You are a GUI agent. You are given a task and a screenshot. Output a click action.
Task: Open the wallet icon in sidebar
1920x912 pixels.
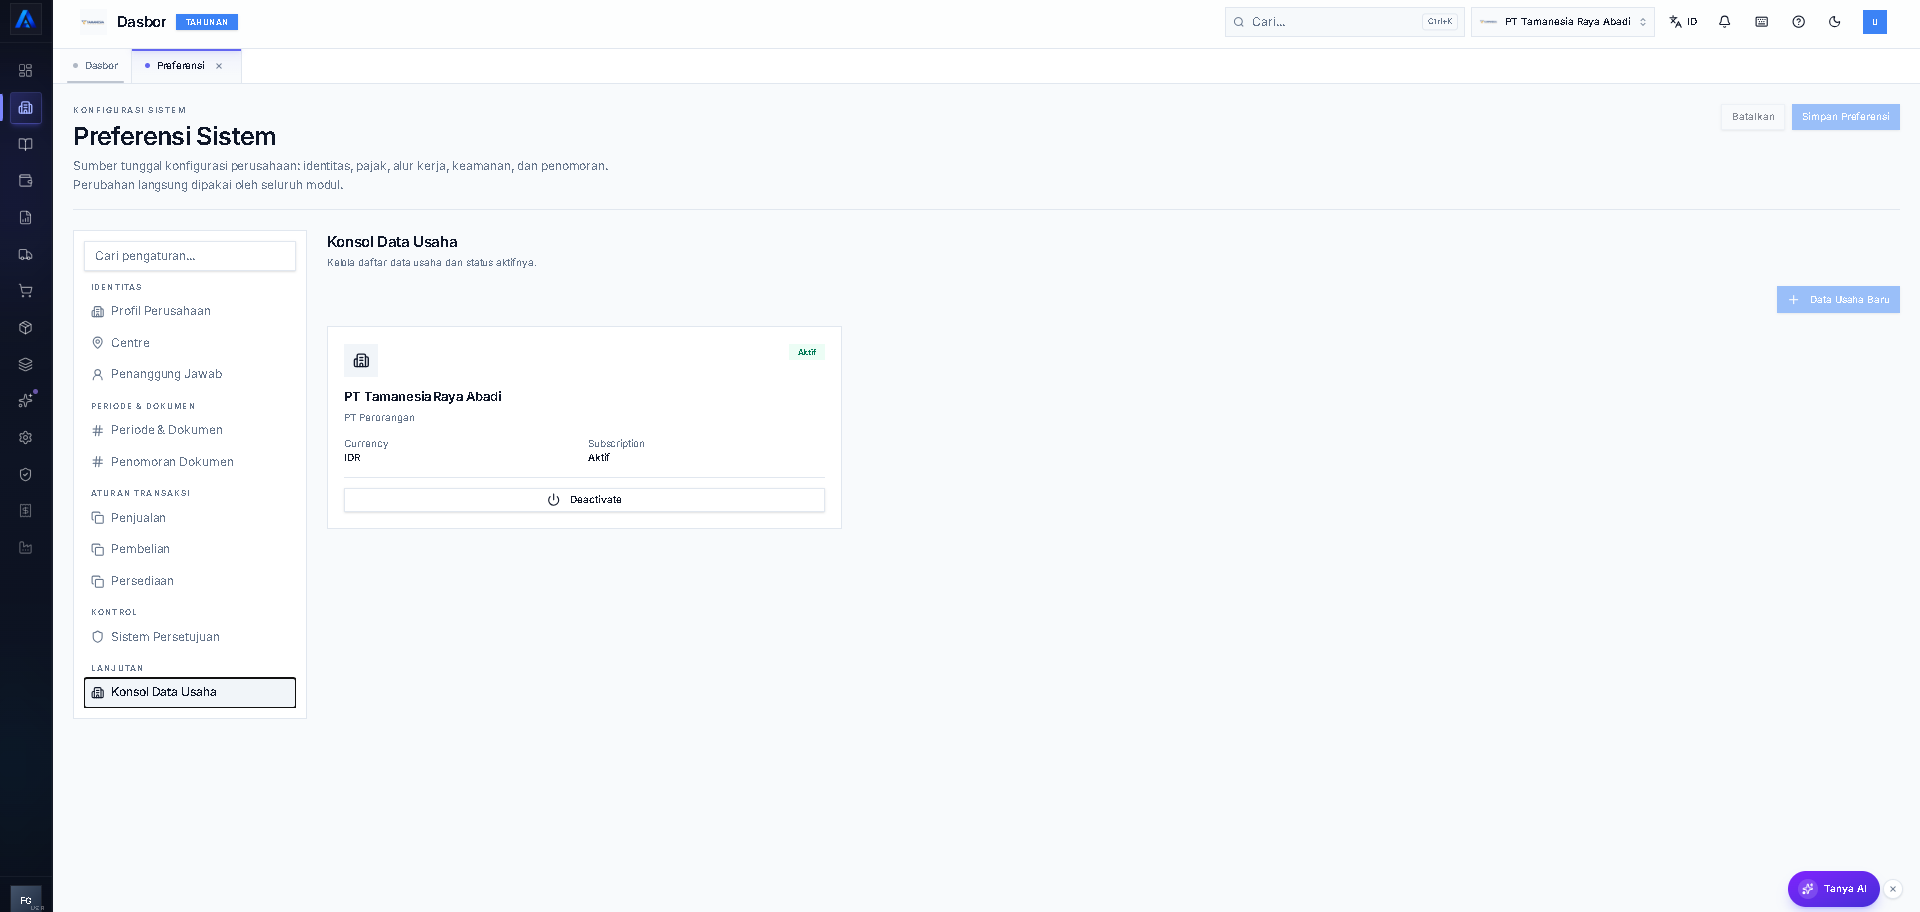[x=26, y=181]
